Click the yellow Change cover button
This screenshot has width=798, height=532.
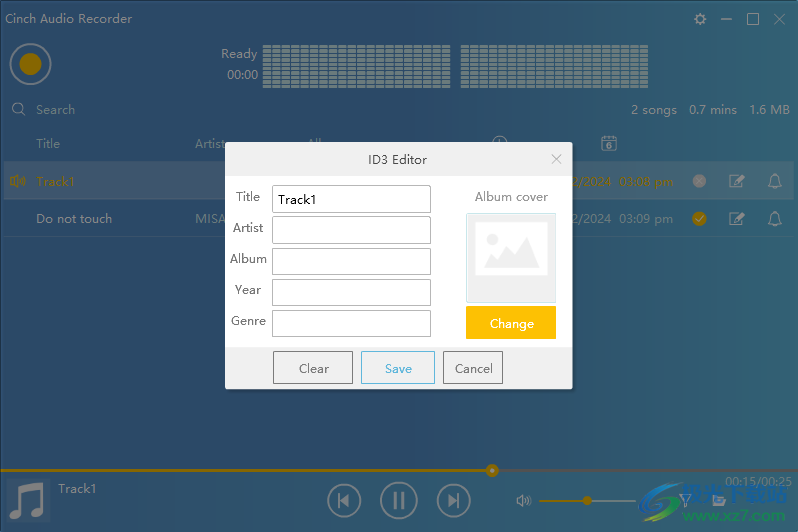(511, 323)
